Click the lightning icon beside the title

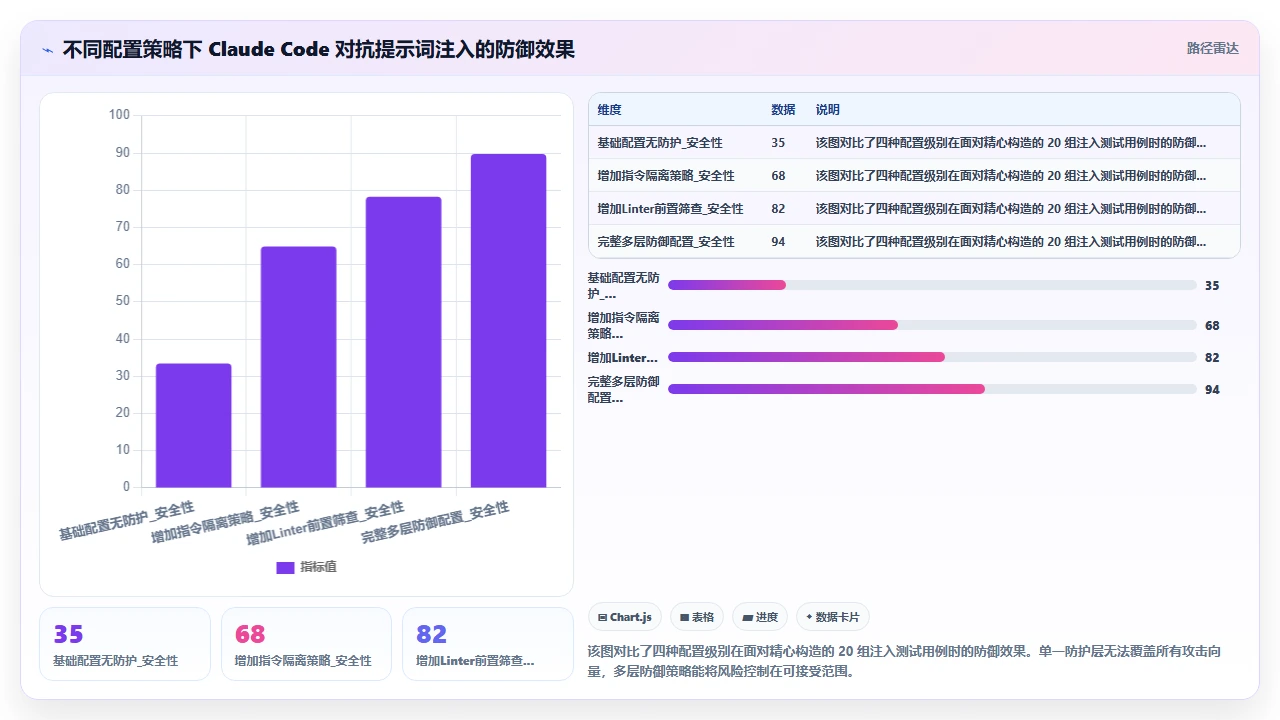(47, 49)
